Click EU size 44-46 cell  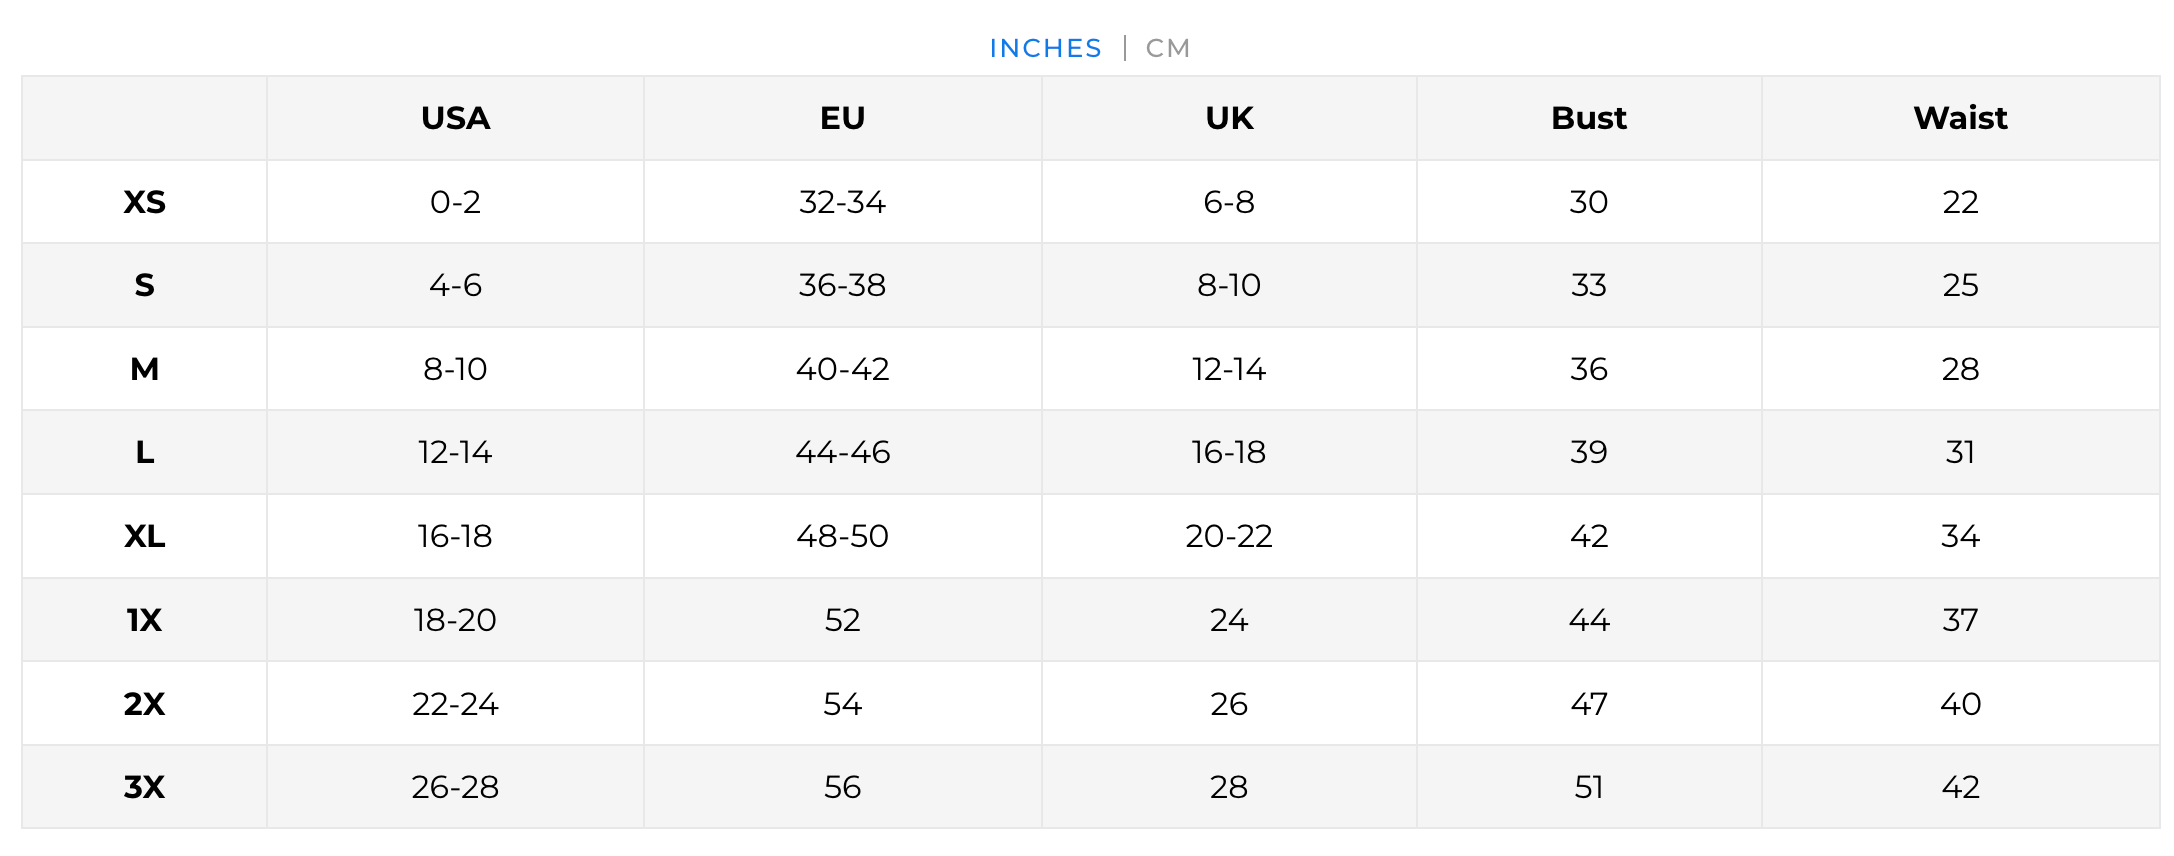coord(842,453)
